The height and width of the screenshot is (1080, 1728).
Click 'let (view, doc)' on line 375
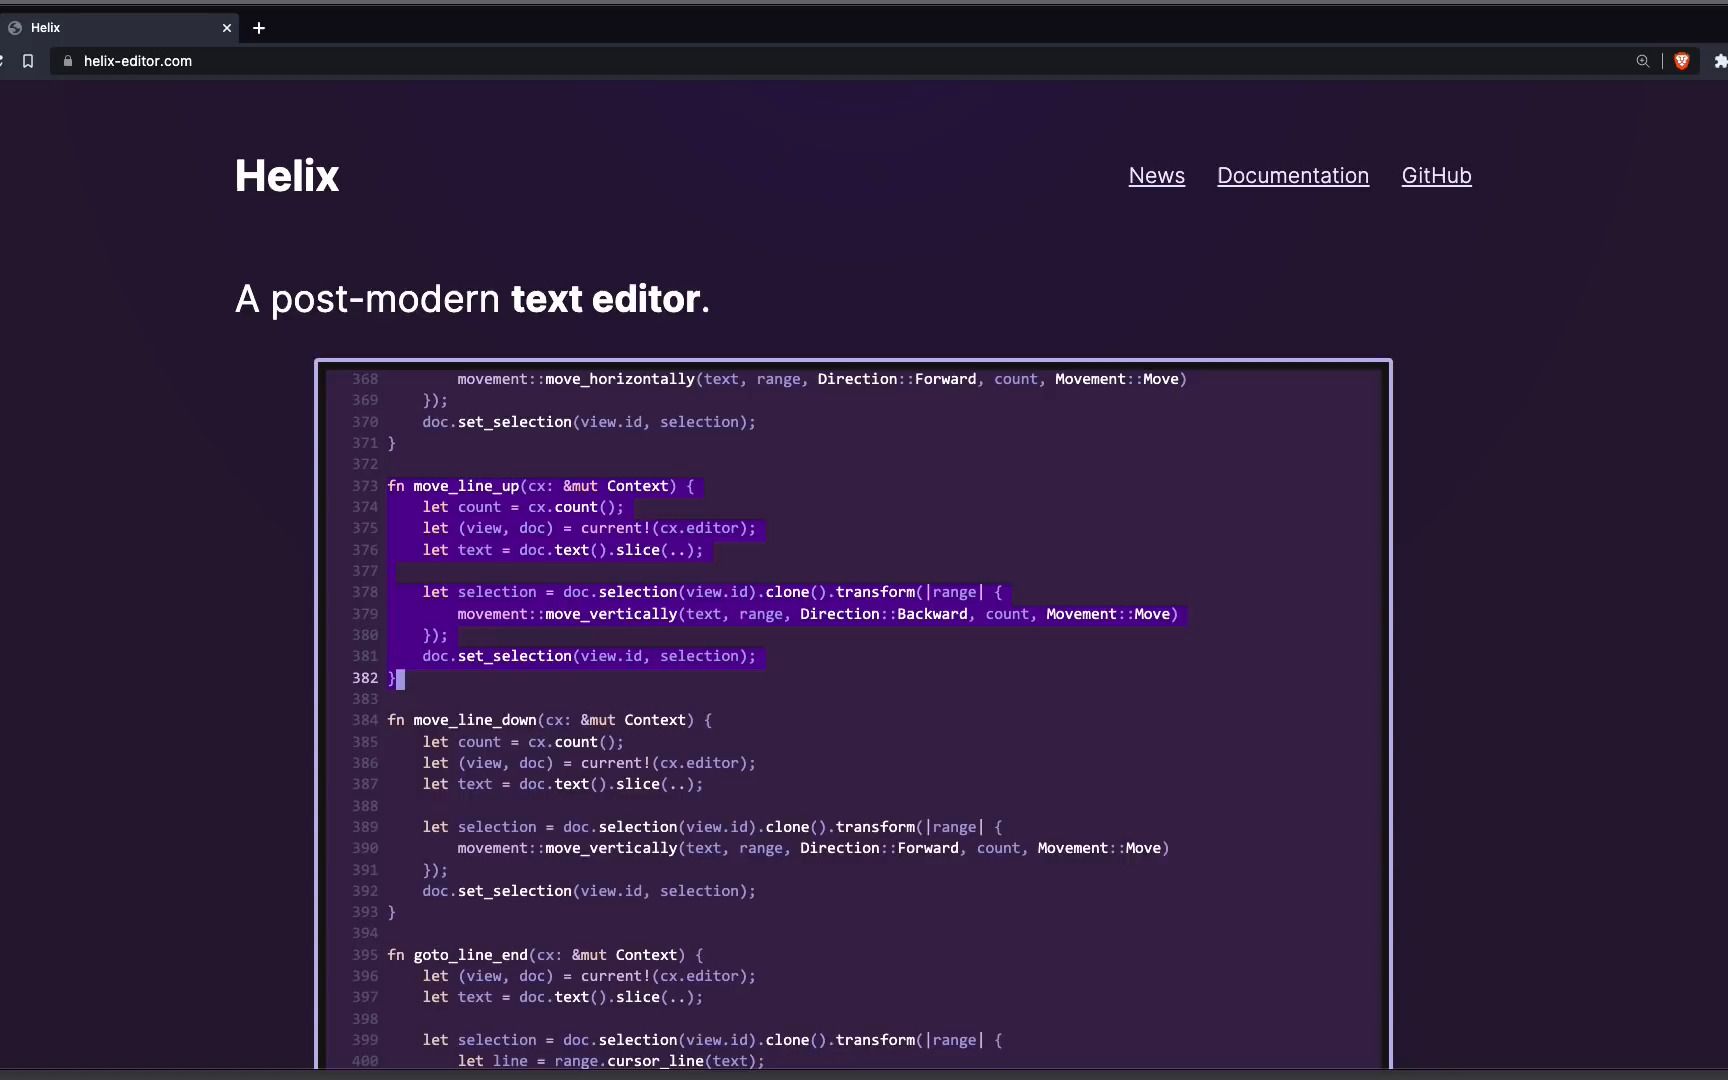(488, 528)
